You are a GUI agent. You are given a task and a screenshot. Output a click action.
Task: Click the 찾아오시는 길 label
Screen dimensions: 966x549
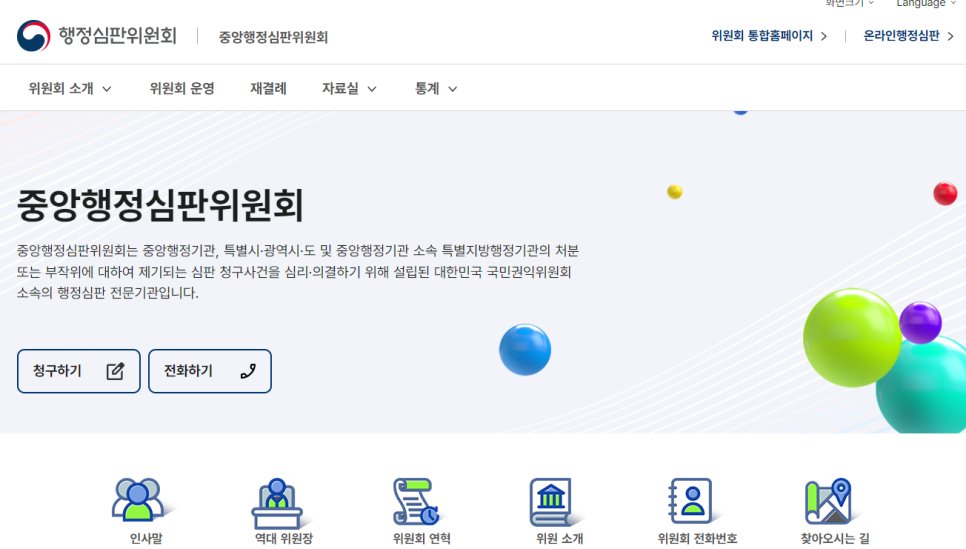[x=835, y=539]
